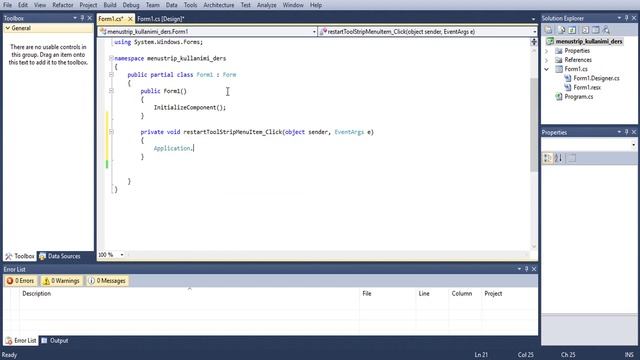Toggle the 0 Errors filter
Screen dimensions: 640x360
(x=20, y=281)
